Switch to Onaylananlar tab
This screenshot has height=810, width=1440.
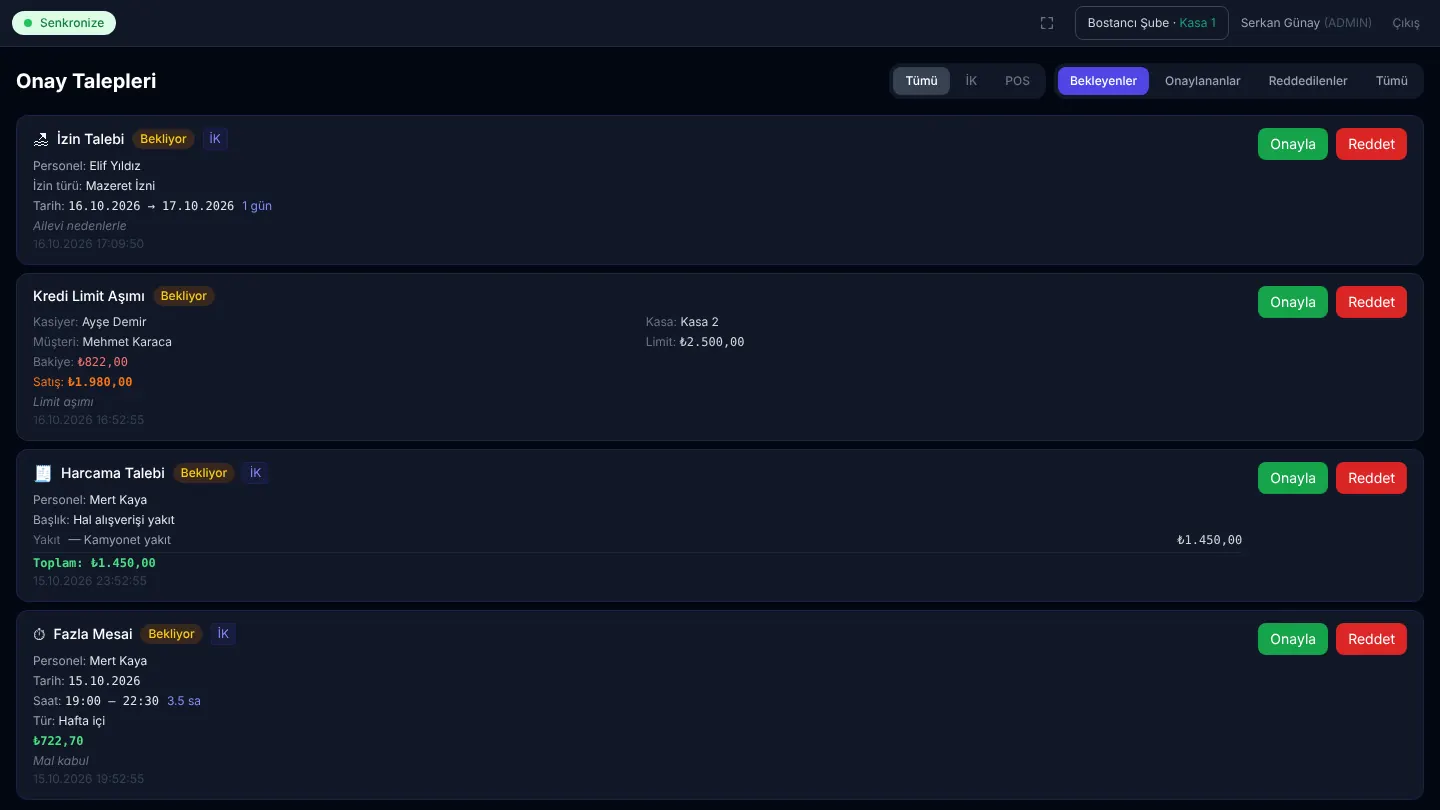click(1202, 81)
